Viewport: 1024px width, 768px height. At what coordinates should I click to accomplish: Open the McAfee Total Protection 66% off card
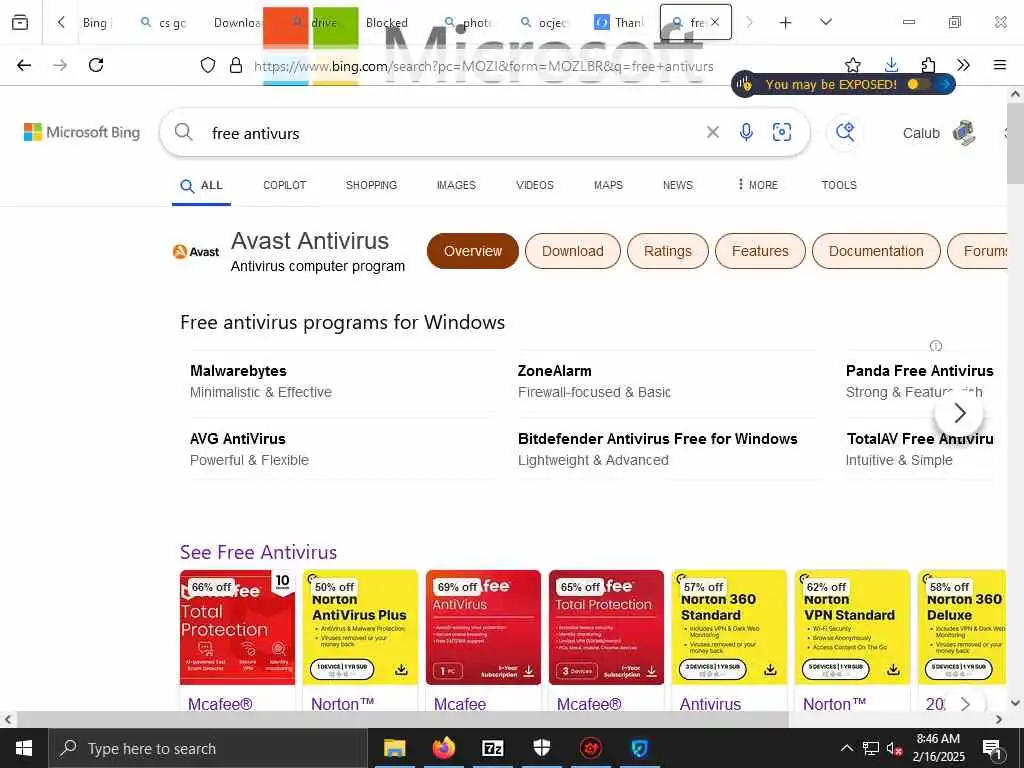(x=237, y=628)
